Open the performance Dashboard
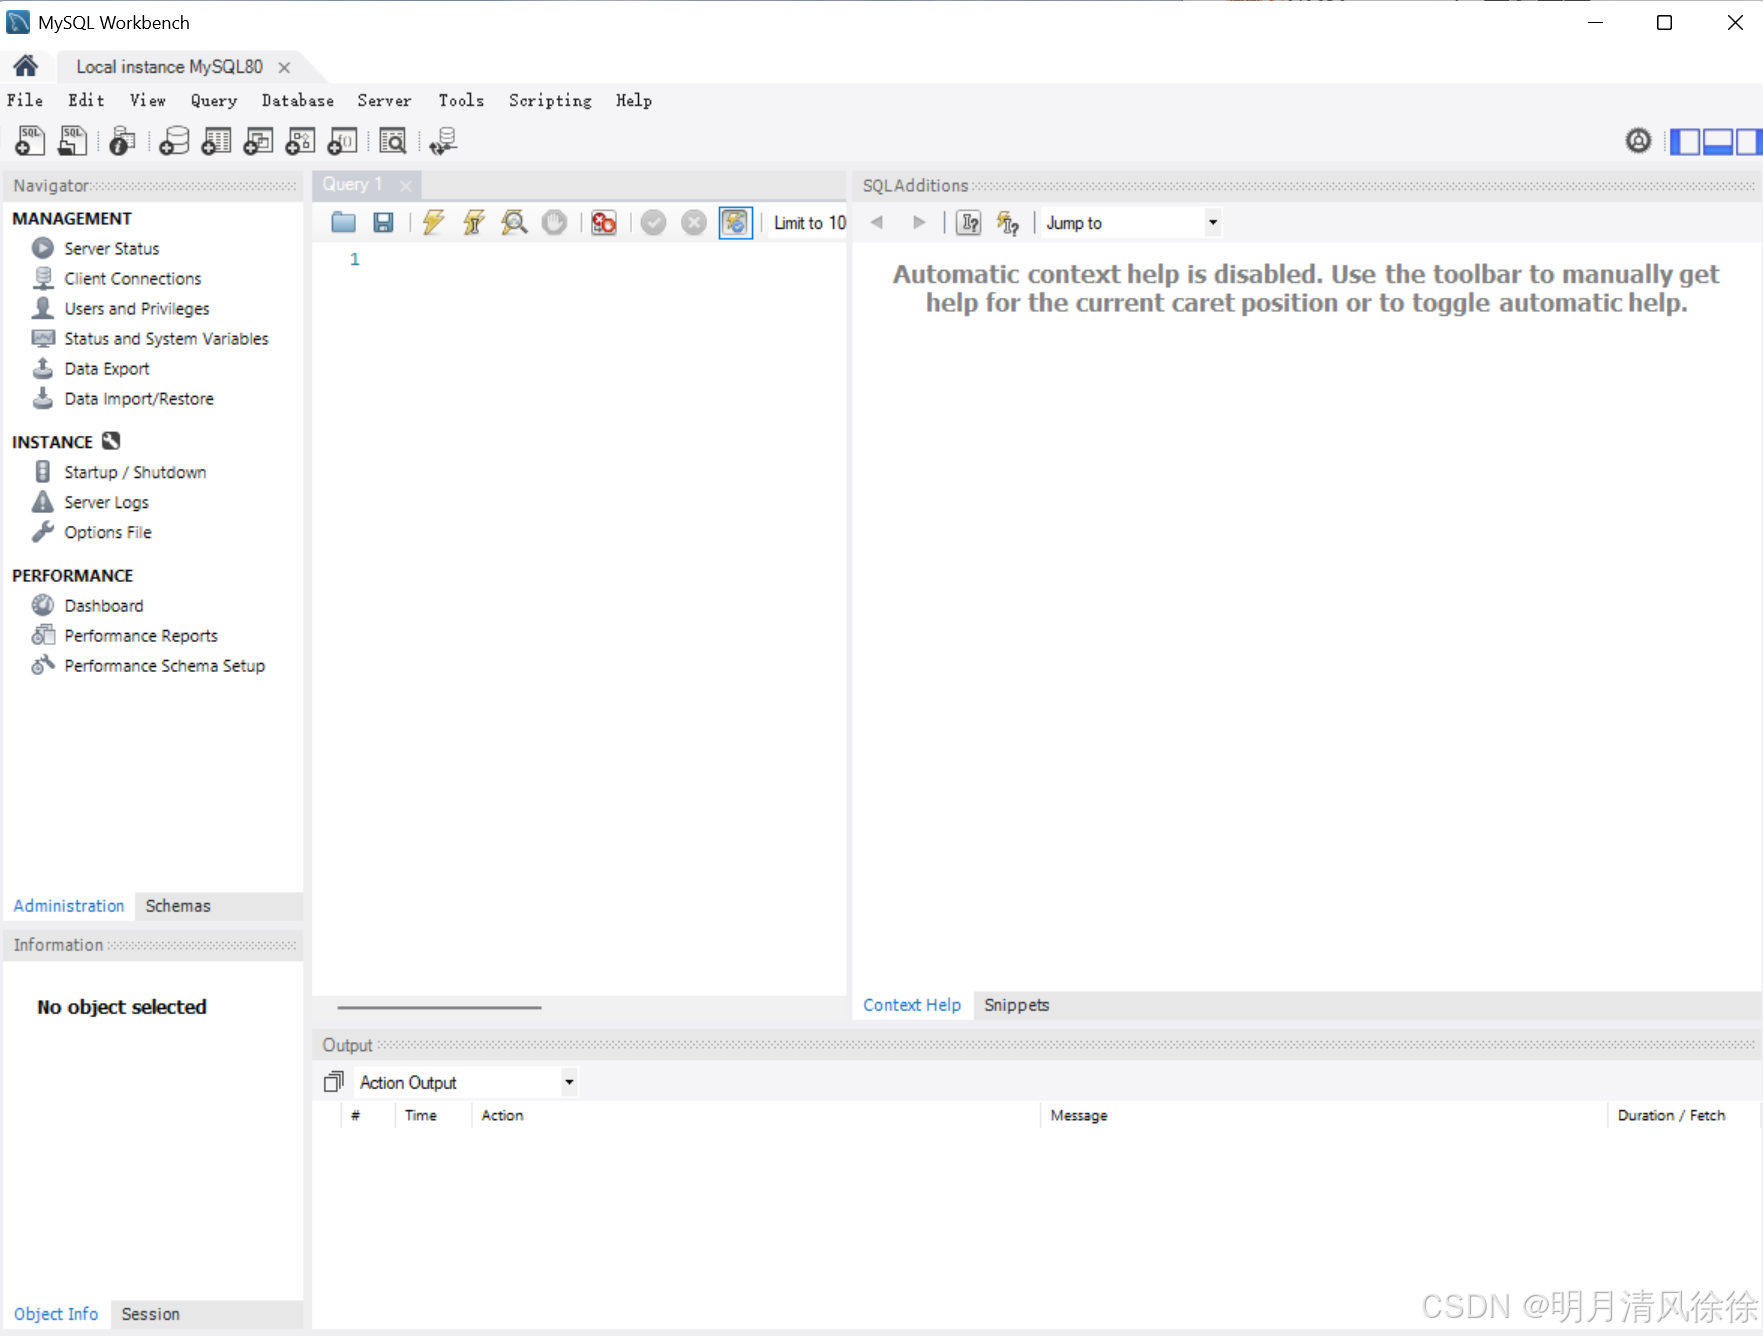Screen dimensions: 1763x1336 pos(104,605)
